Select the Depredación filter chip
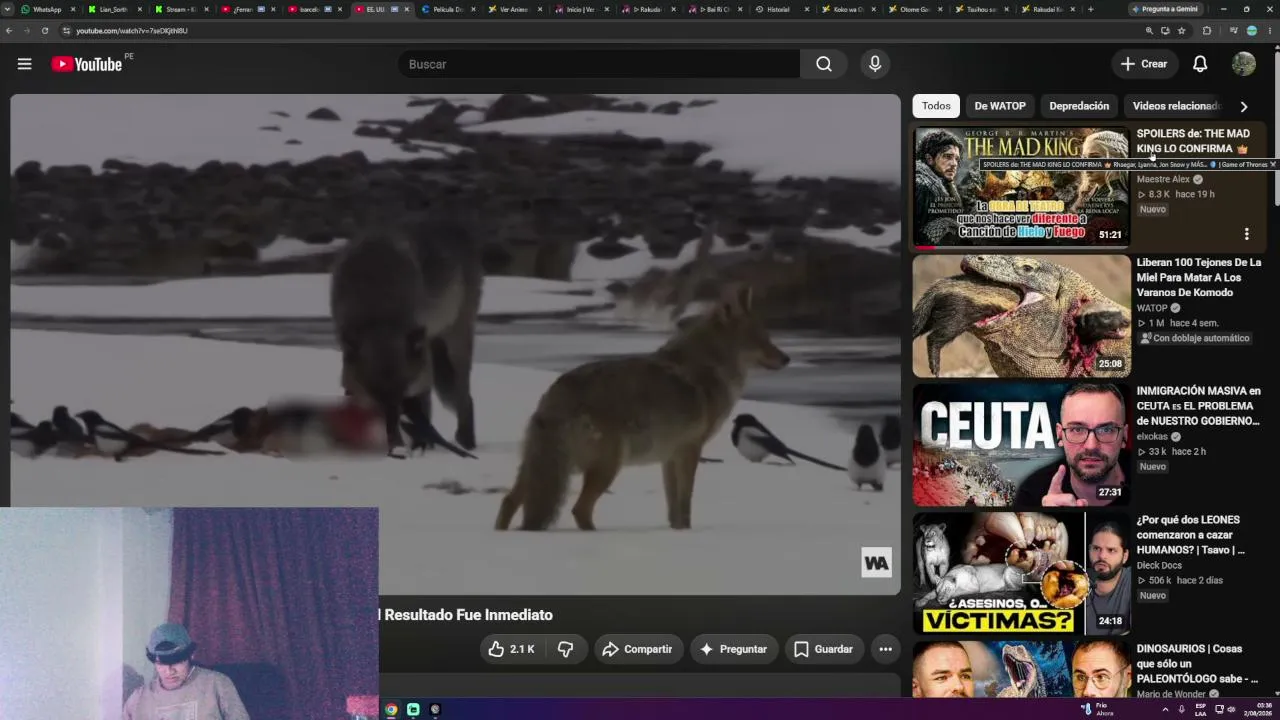The width and height of the screenshot is (1280, 720). point(1079,106)
